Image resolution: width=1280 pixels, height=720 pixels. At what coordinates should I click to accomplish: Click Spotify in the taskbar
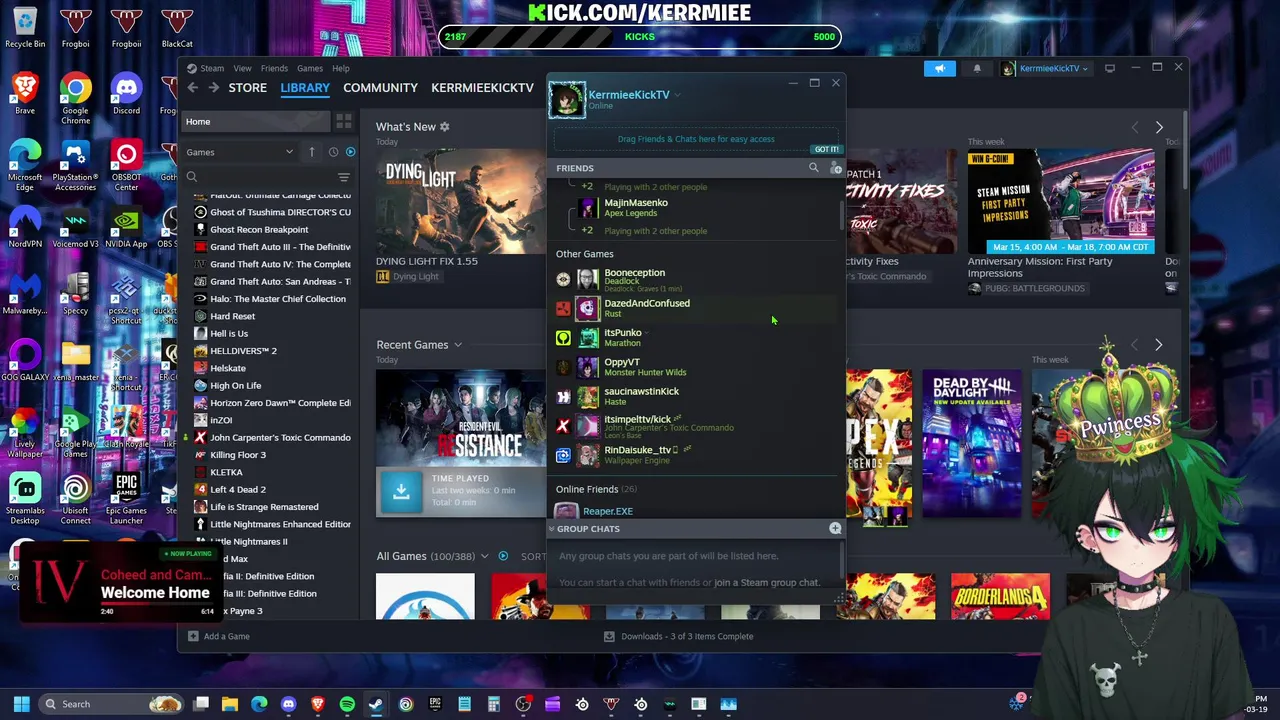point(347,704)
